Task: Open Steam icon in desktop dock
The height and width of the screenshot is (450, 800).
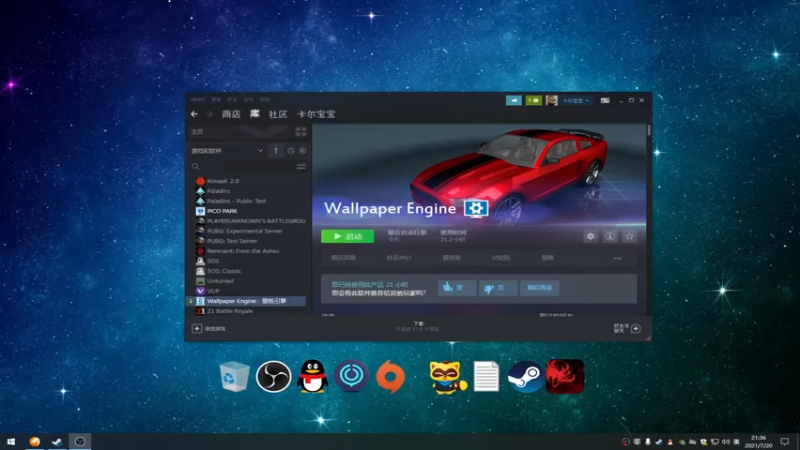Action: (x=526, y=377)
